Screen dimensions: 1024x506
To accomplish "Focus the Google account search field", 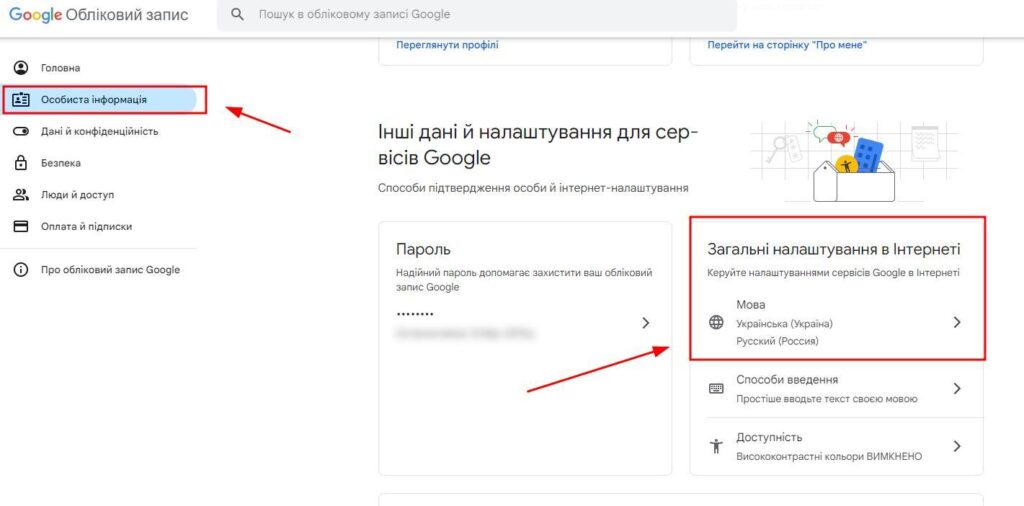I will (x=477, y=14).
